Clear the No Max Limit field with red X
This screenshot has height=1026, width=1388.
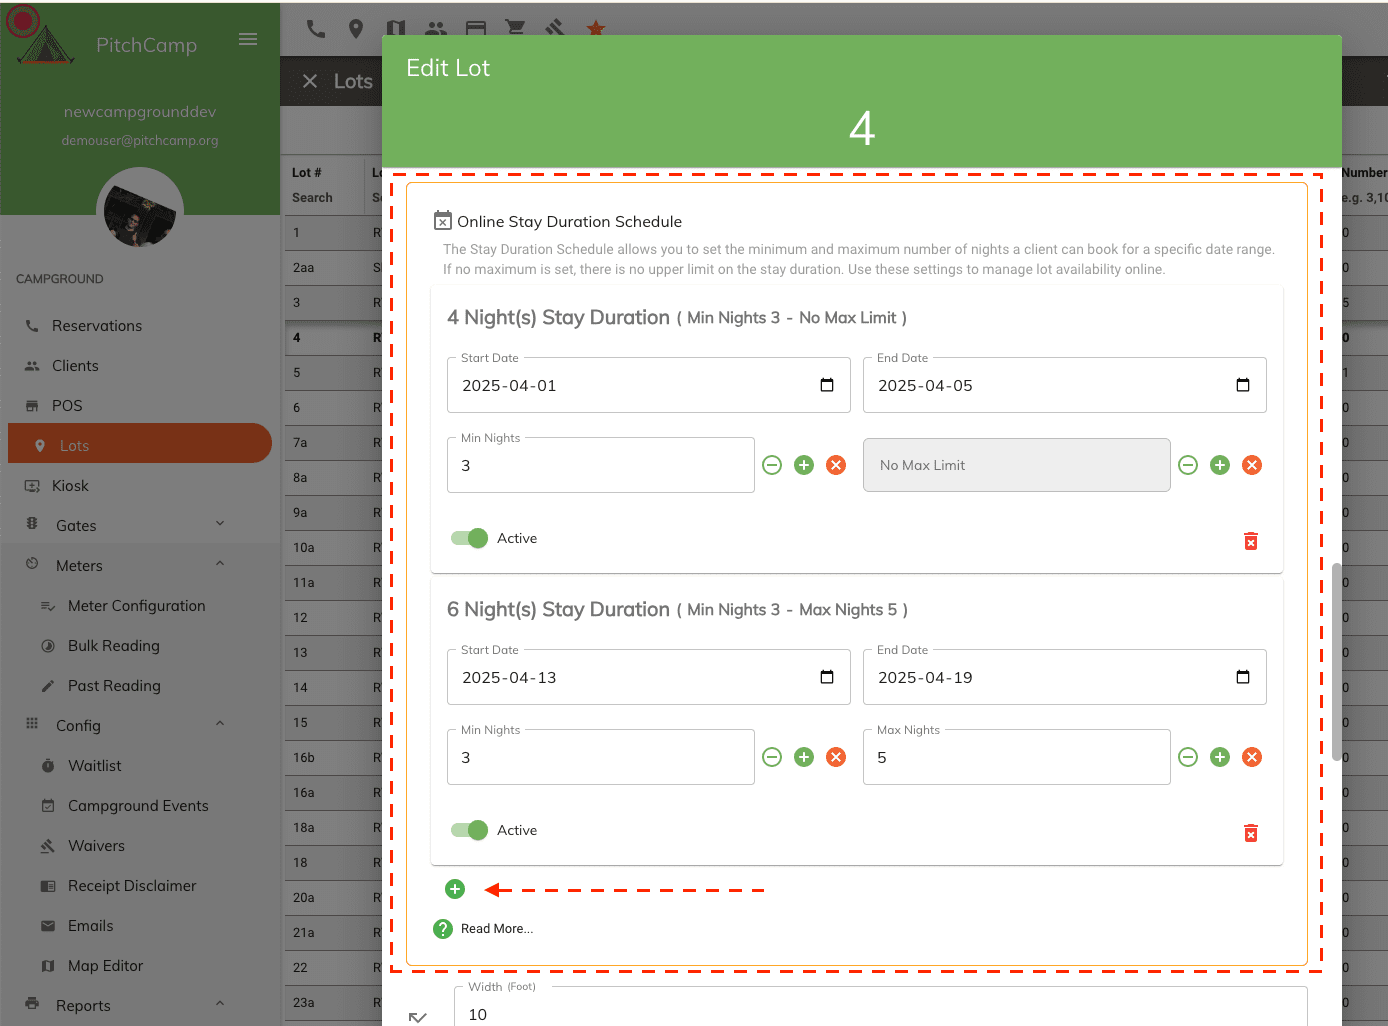pos(1252,465)
